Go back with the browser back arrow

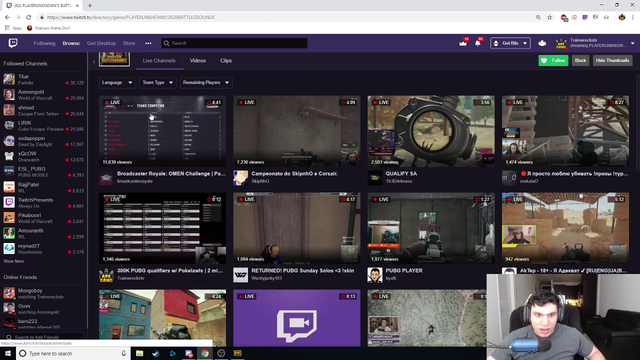point(7,17)
